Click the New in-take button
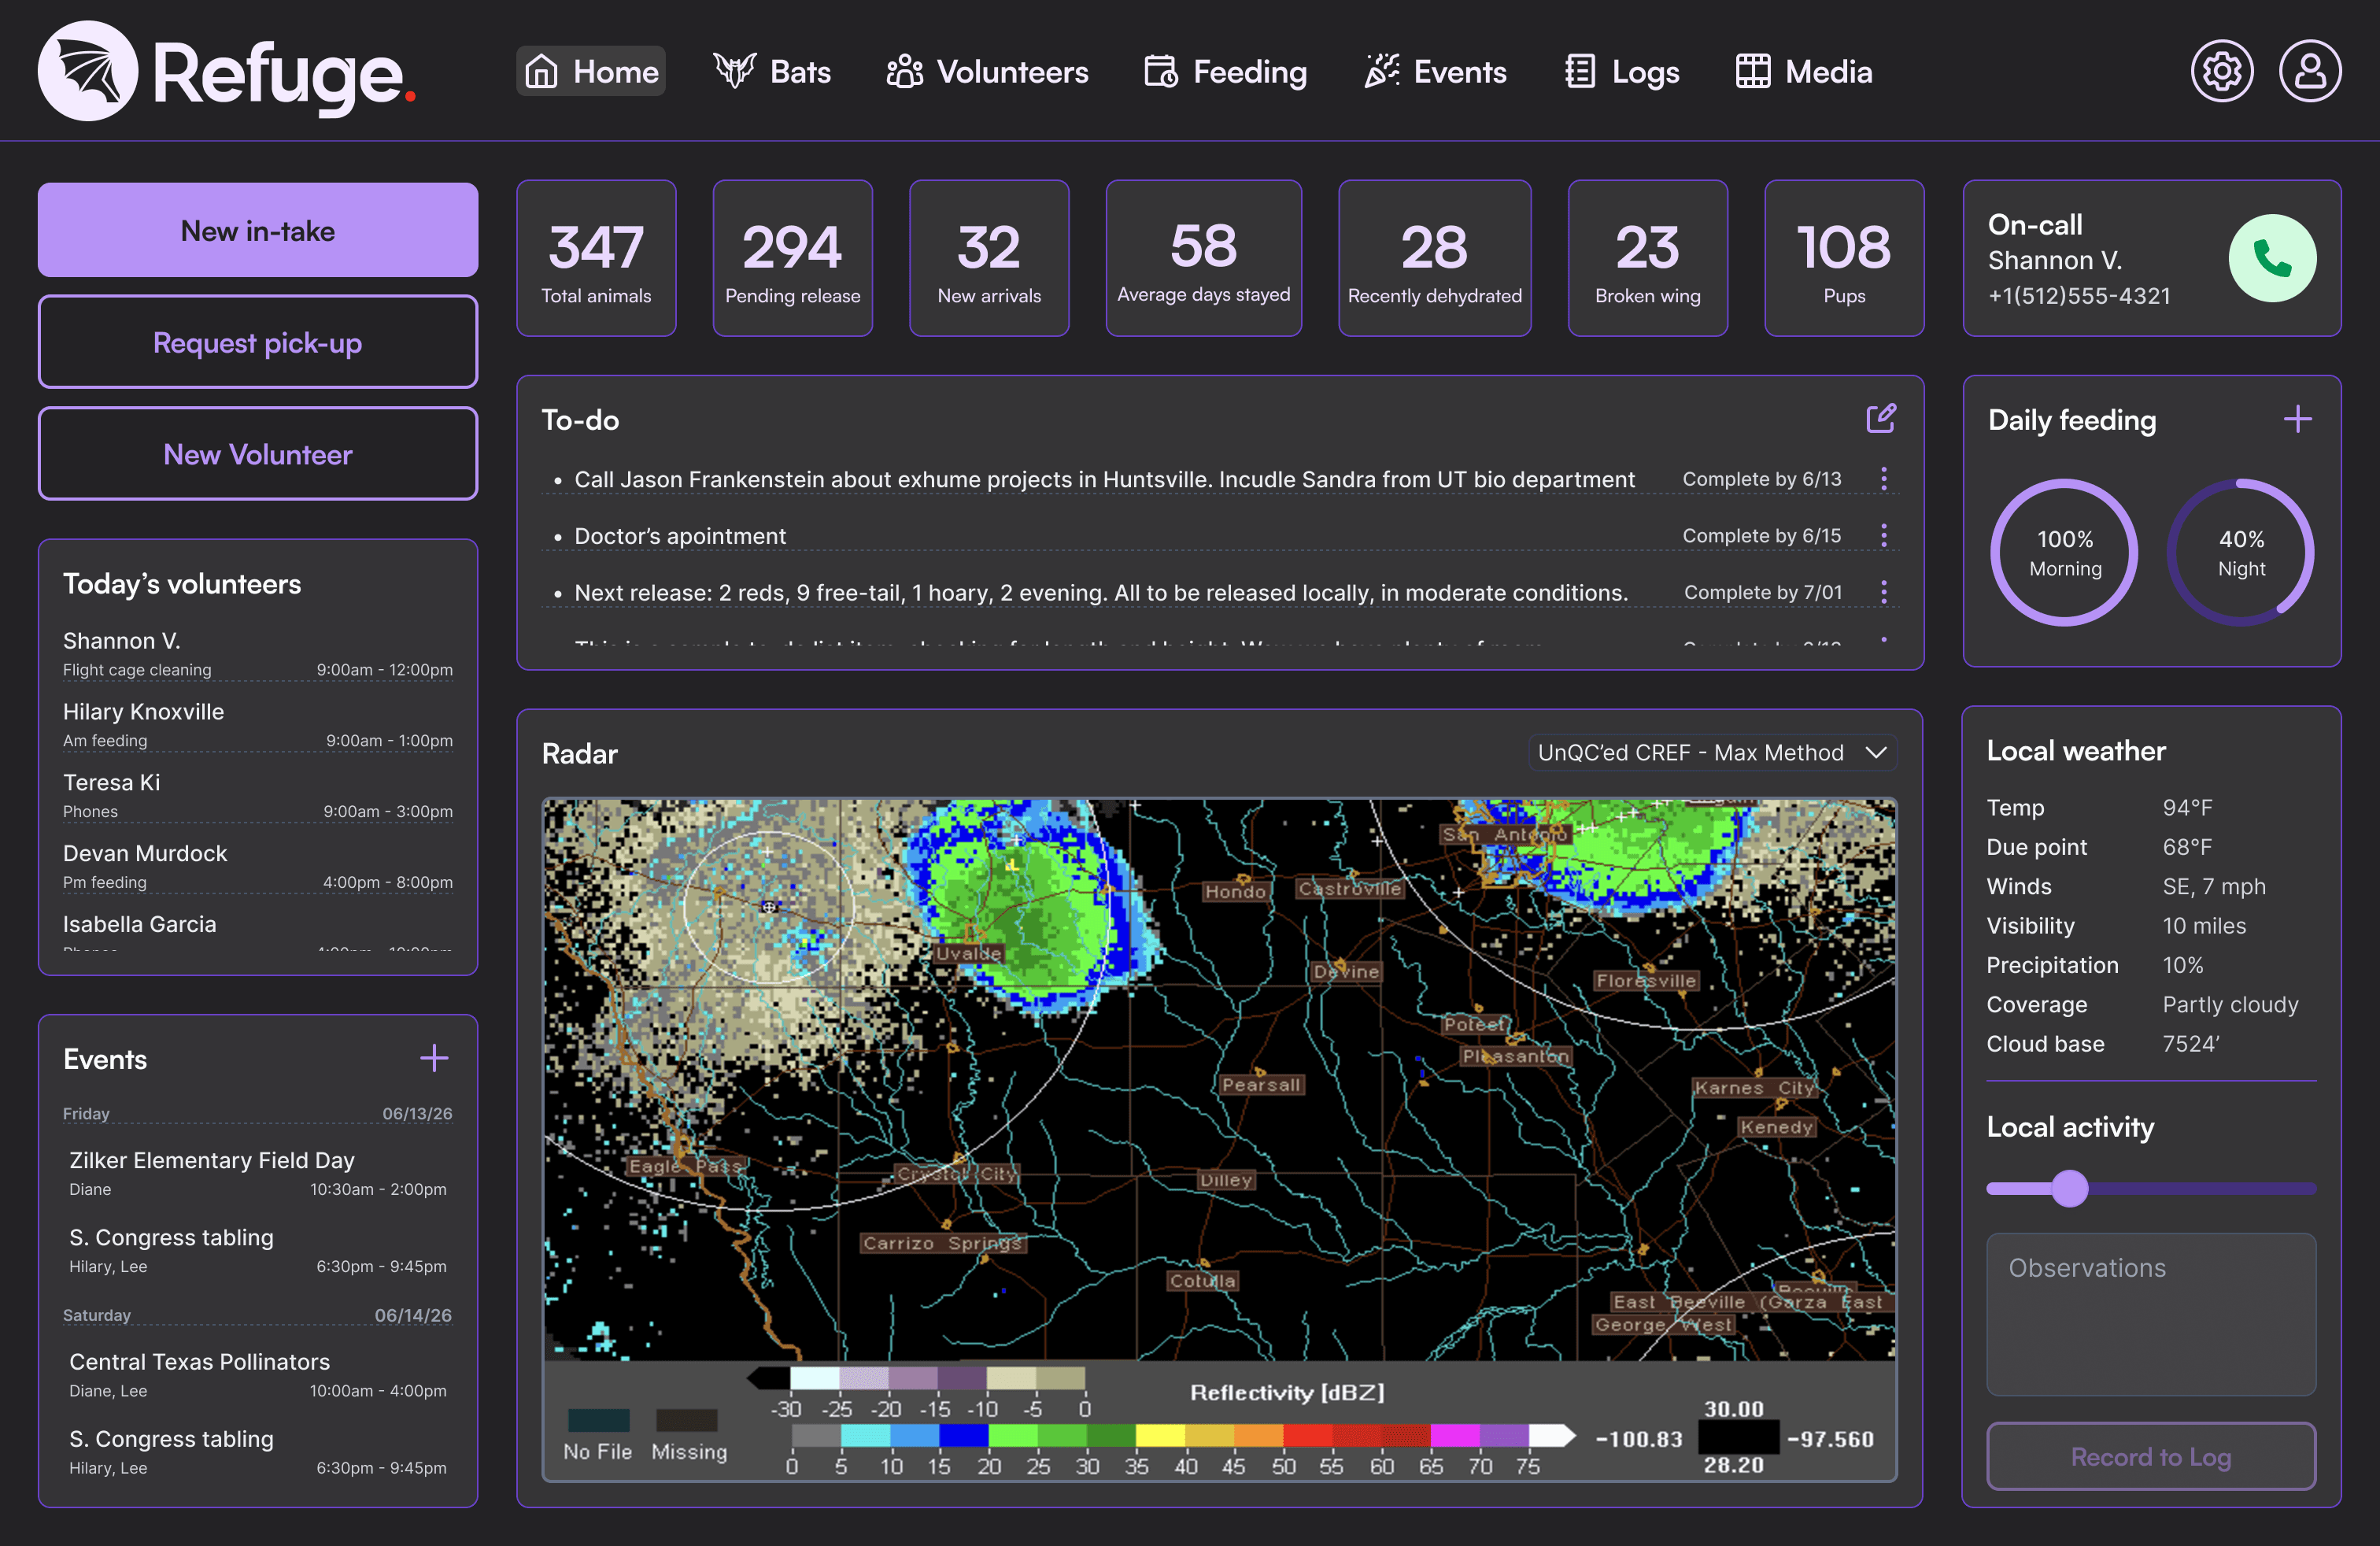Screen dimensions: 2380x1546 click(258, 230)
